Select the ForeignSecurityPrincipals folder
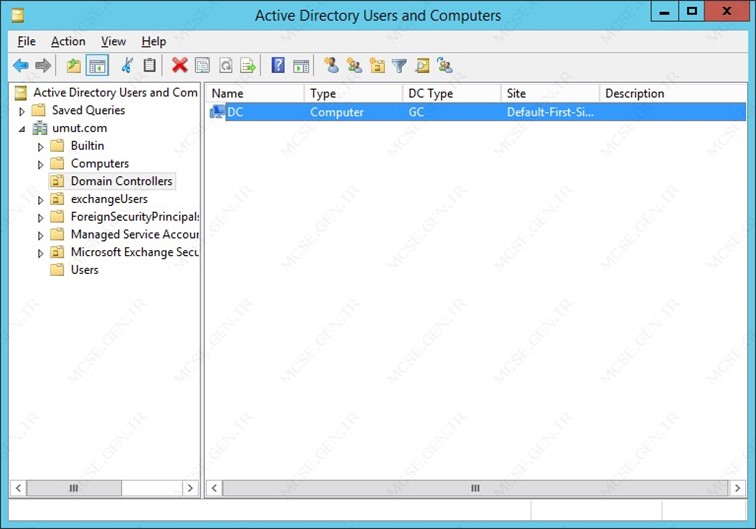756x529 pixels. 135,217
